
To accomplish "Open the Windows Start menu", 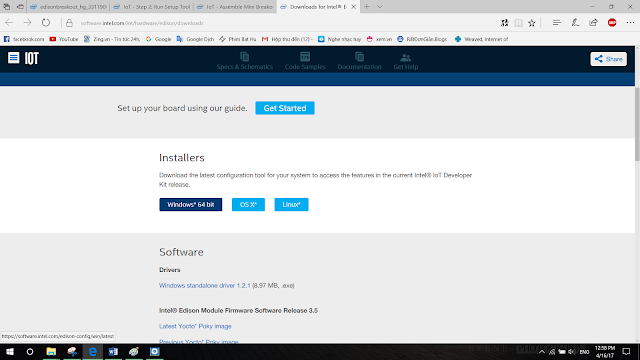I will [x=9, y=351].
